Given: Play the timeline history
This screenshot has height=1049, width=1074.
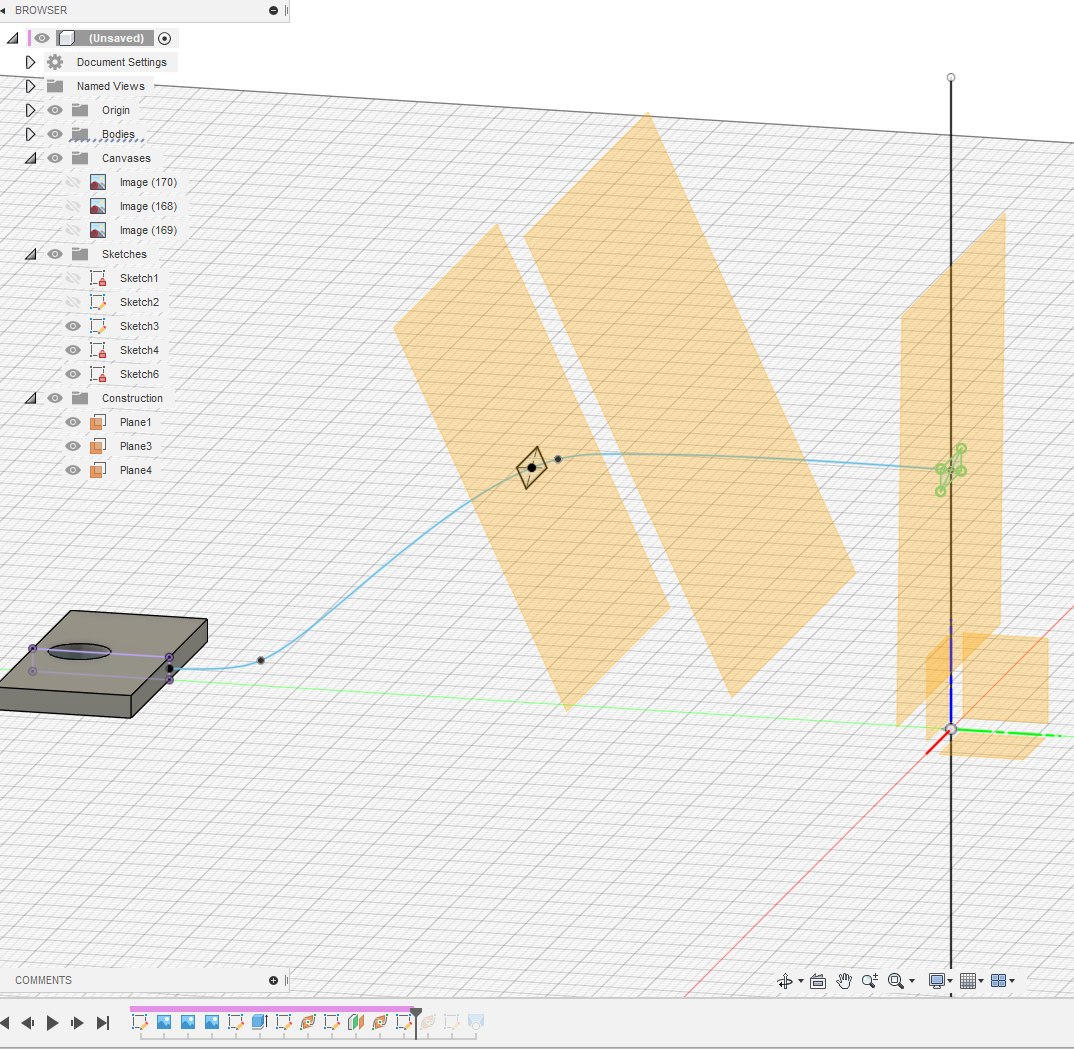Looking at the screenshot, I should [53, 1023].
